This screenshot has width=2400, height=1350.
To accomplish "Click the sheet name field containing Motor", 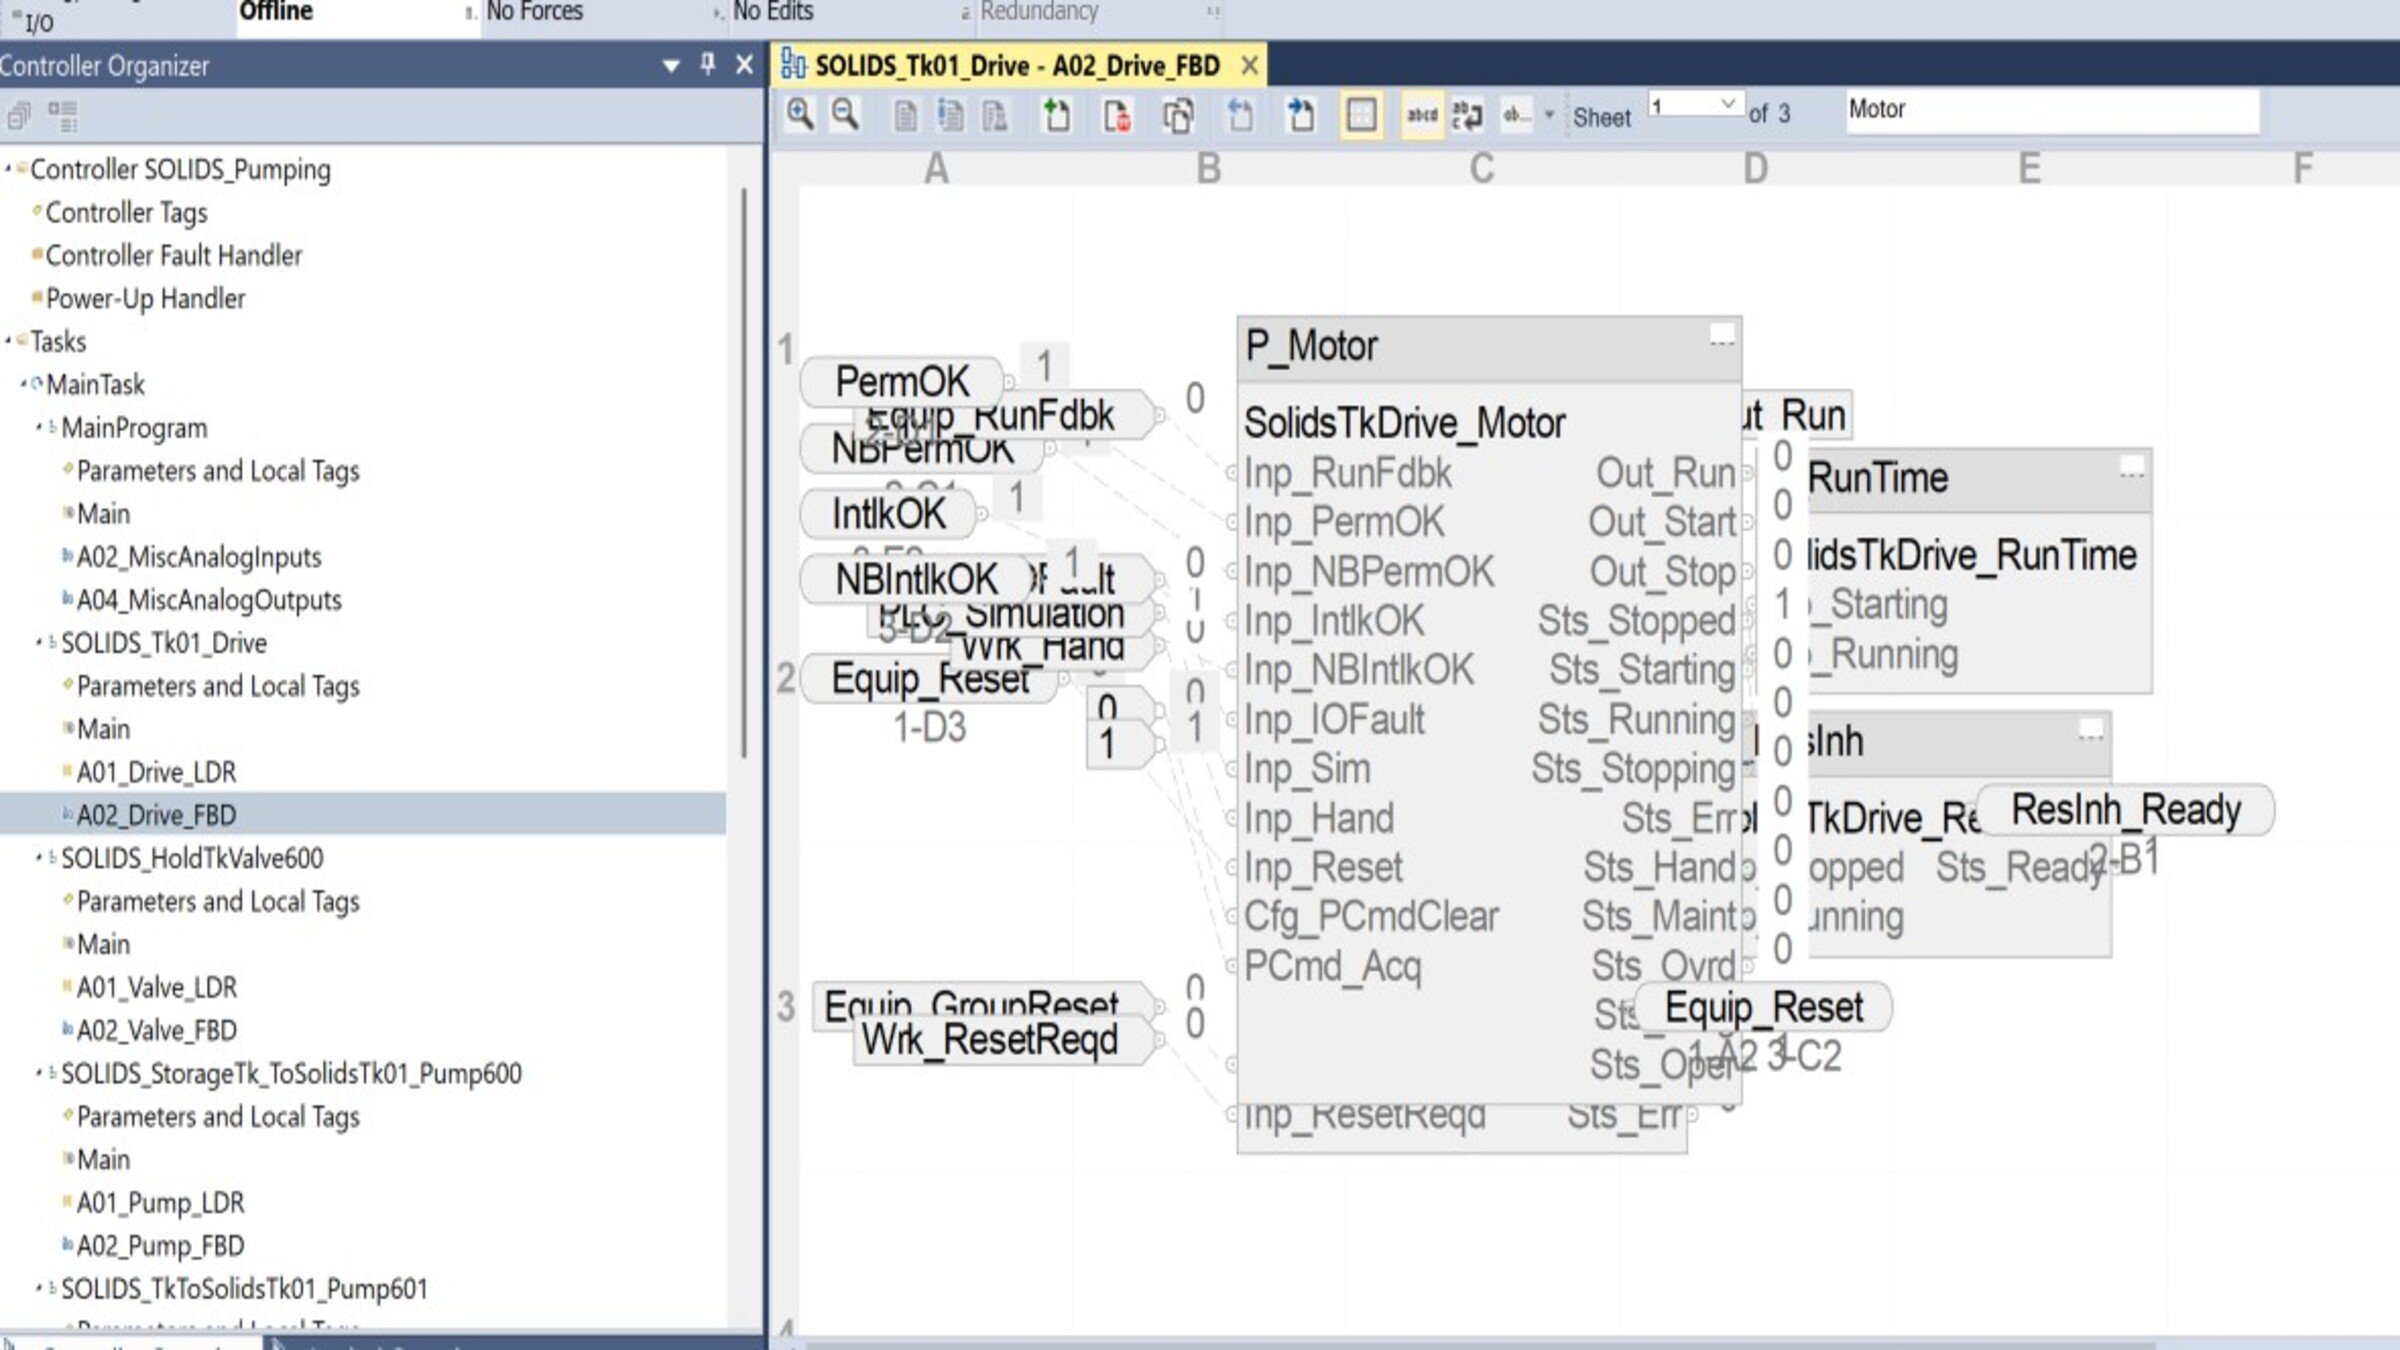I will 2052,110.
